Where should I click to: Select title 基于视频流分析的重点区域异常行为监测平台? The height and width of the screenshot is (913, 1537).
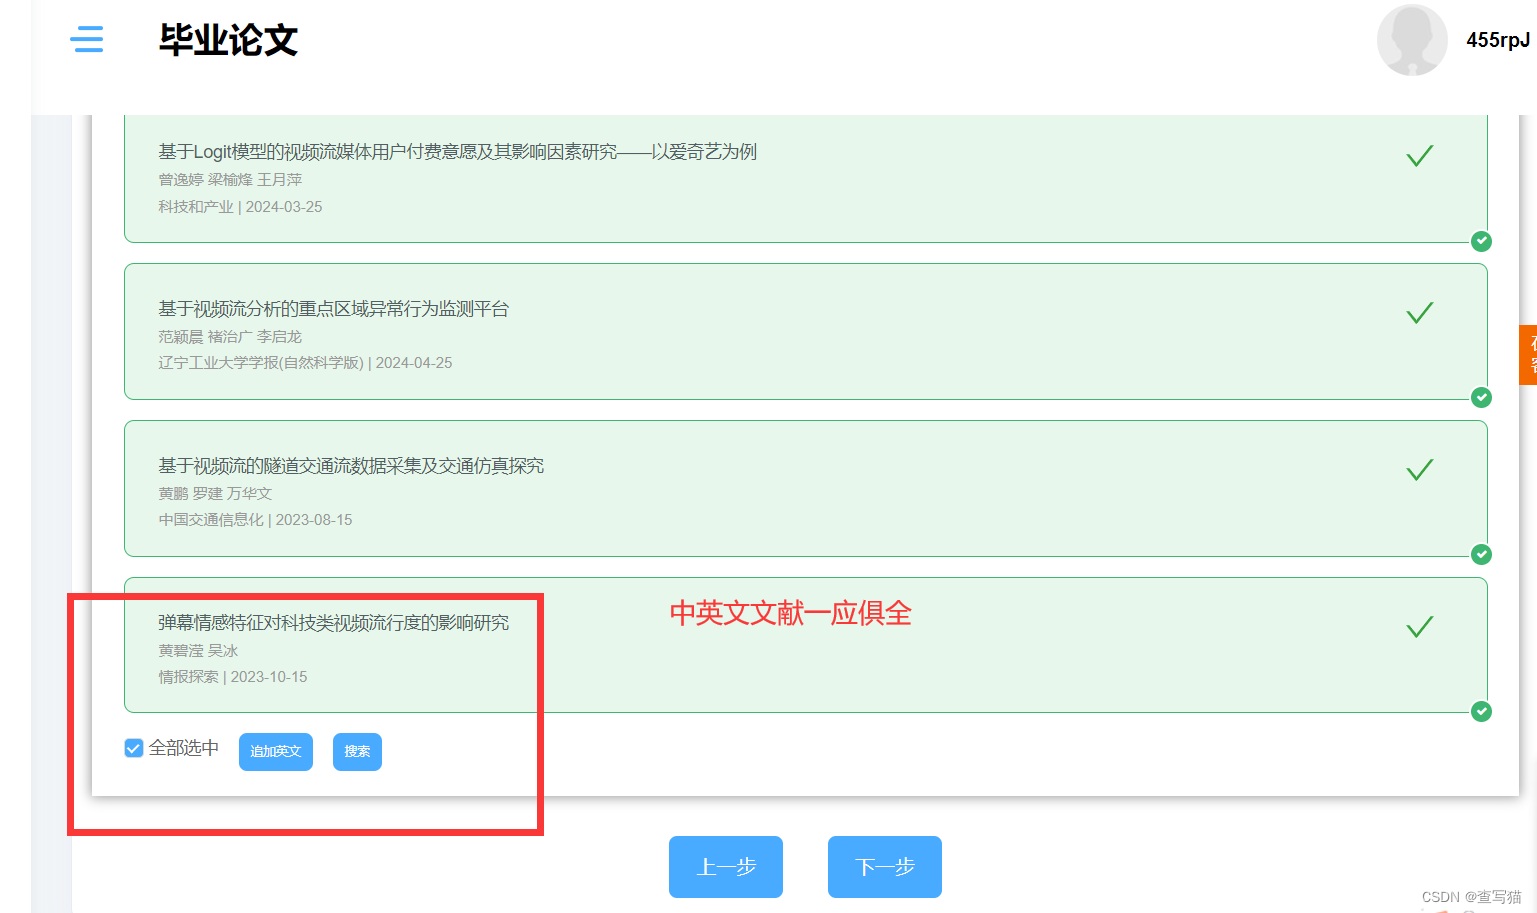point(333,309)
